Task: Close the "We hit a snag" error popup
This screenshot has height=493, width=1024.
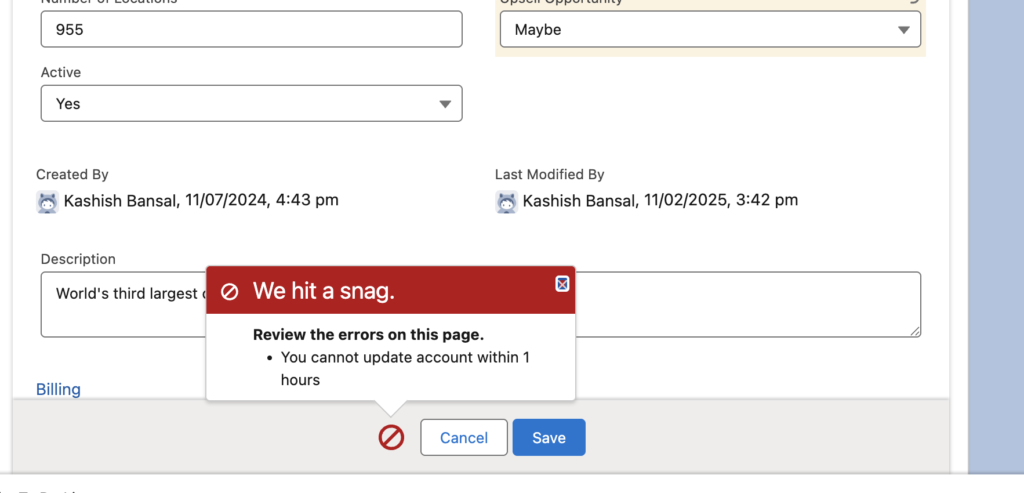Action: pyautogui.click(x=562, y=284)
